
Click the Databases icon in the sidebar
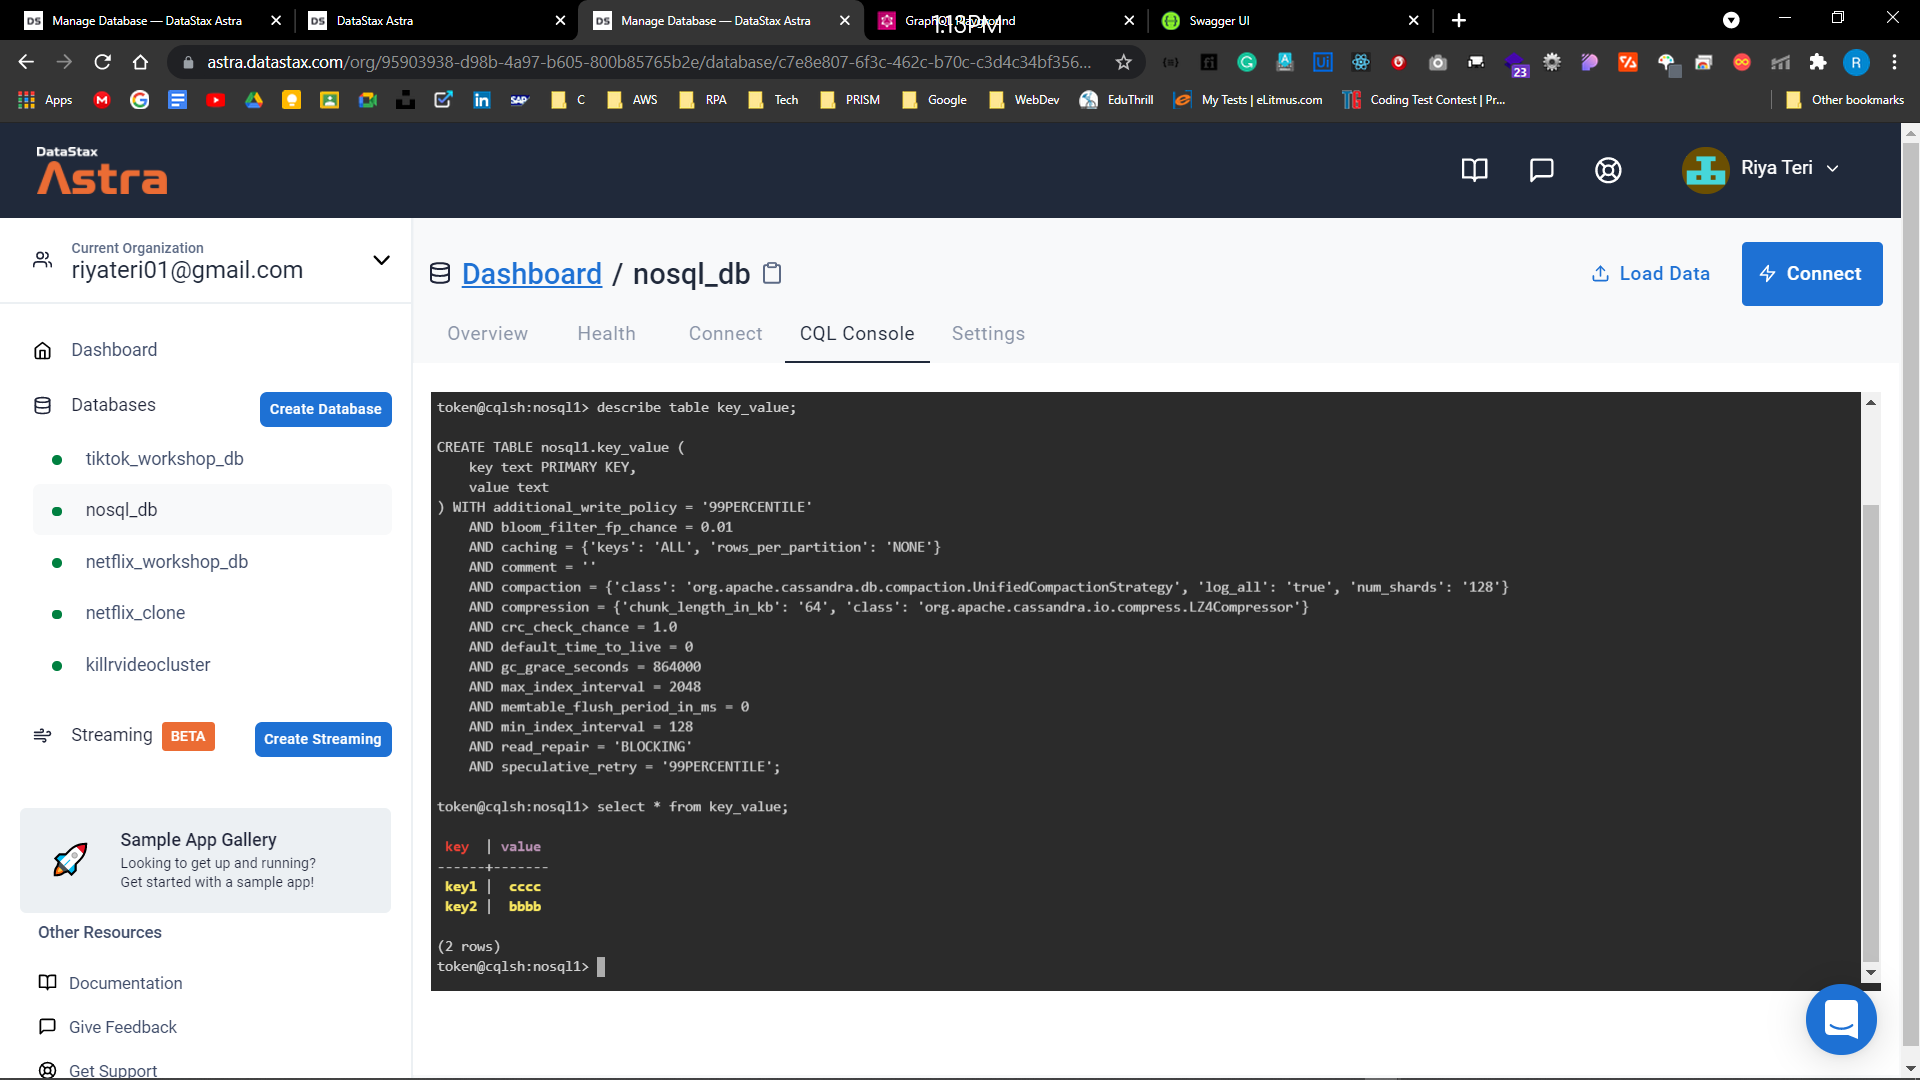click(43, 405)
